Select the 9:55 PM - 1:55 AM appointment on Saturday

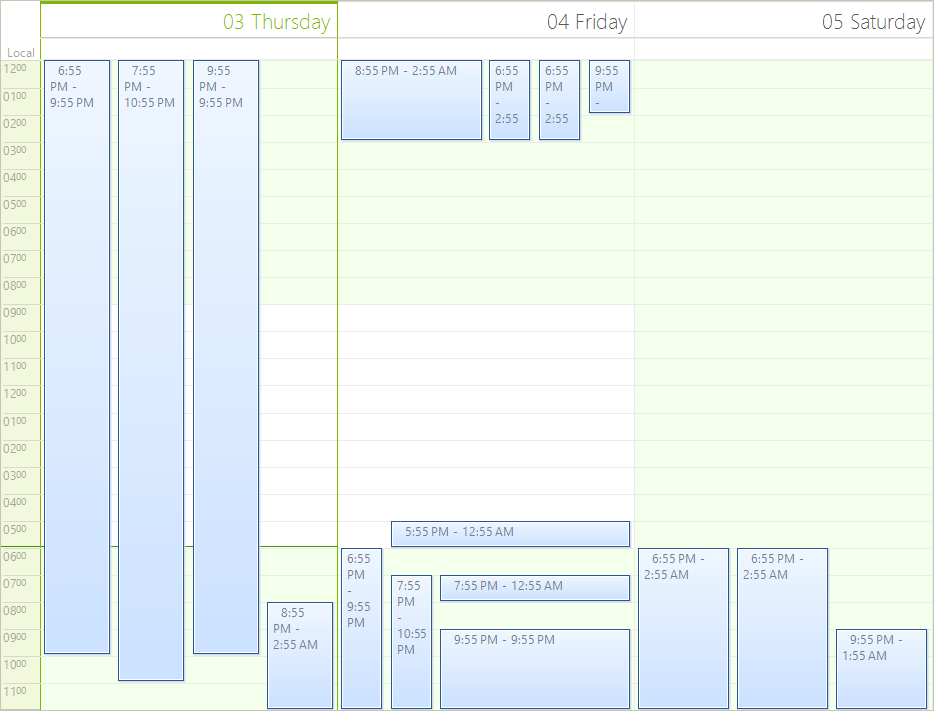[880, 667]
